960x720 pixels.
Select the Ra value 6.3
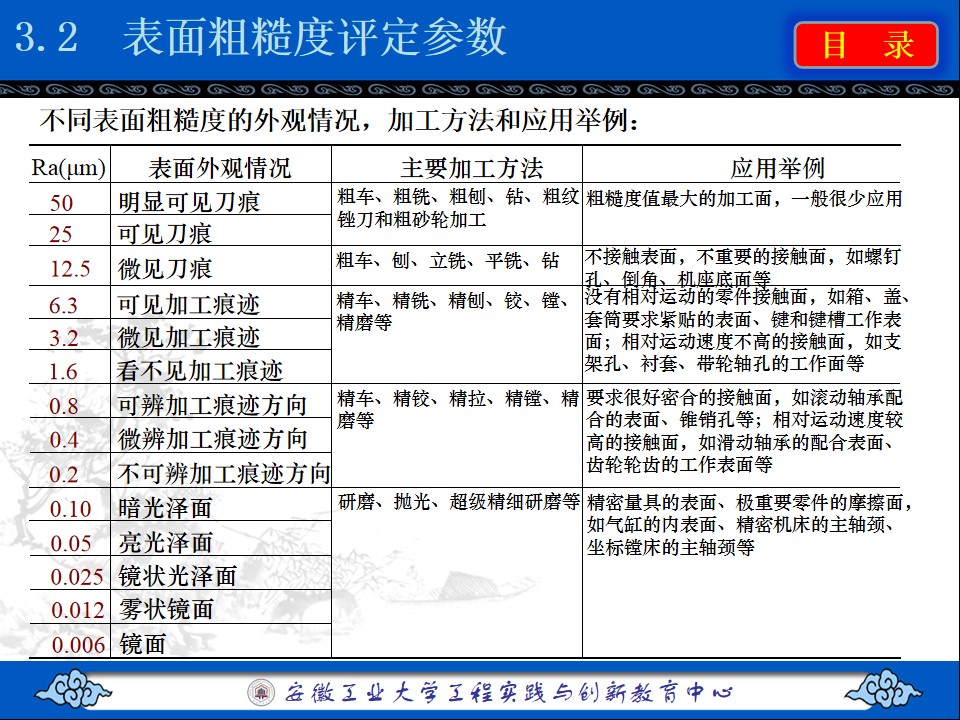click(x=63, y=305)
